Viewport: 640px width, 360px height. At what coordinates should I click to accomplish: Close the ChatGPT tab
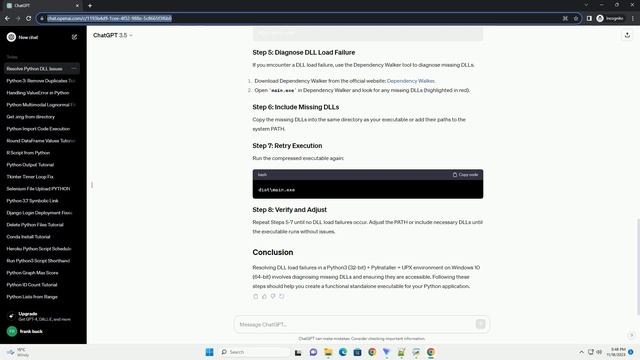[x=77, y=6]
